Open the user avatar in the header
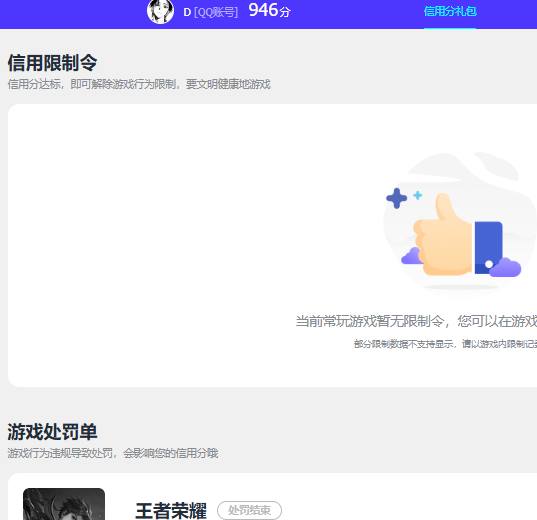Viewport: 537px width, 520px height. [160, 11]
